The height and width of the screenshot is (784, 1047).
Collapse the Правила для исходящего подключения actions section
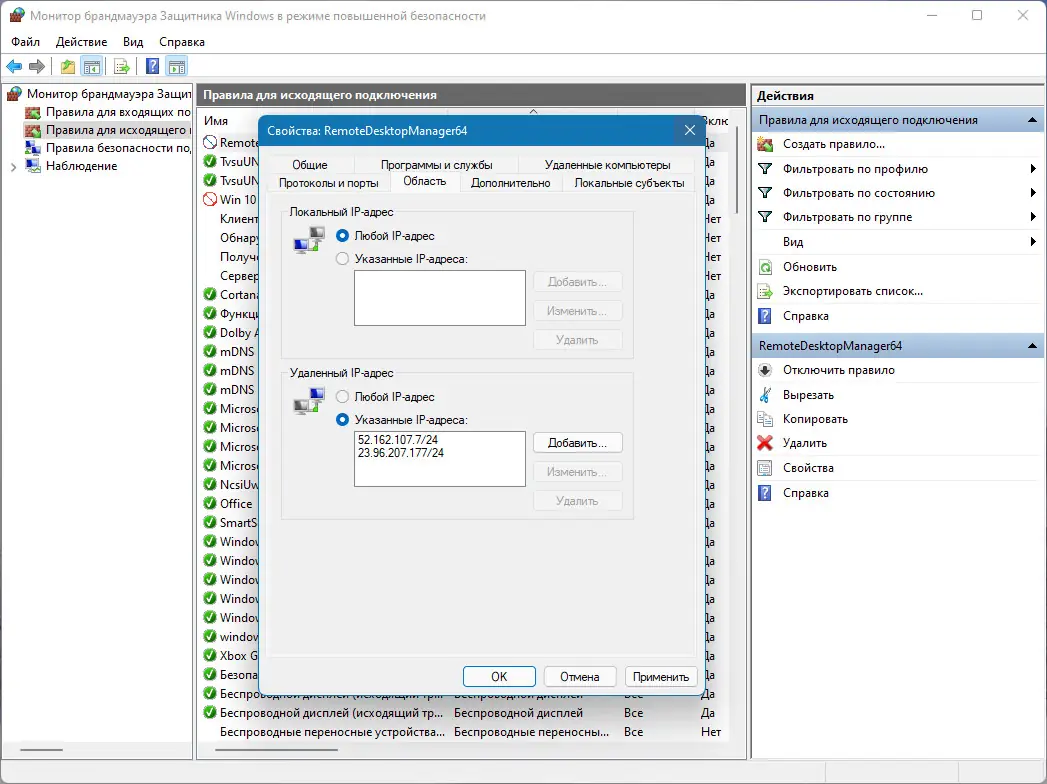(1032, 120)
